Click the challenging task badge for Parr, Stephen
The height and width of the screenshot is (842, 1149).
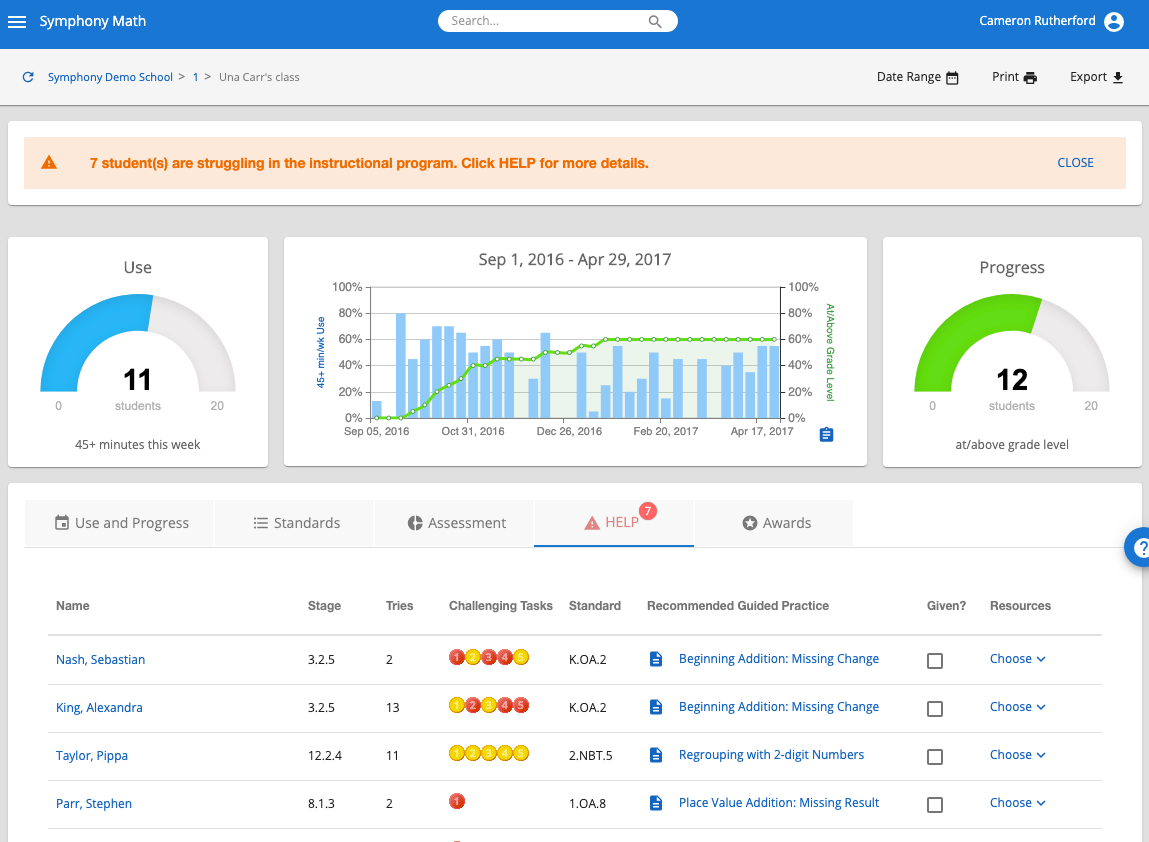[457, 801]
